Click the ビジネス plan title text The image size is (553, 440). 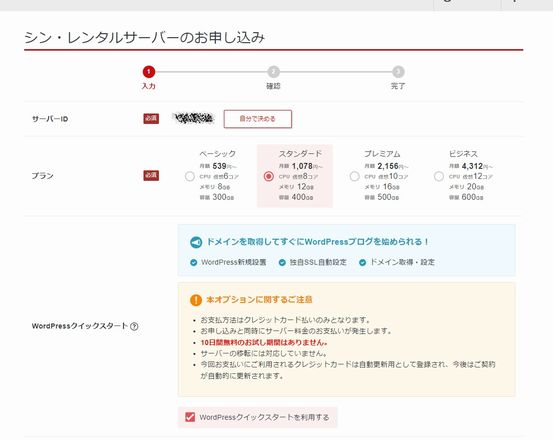[463, 154]
